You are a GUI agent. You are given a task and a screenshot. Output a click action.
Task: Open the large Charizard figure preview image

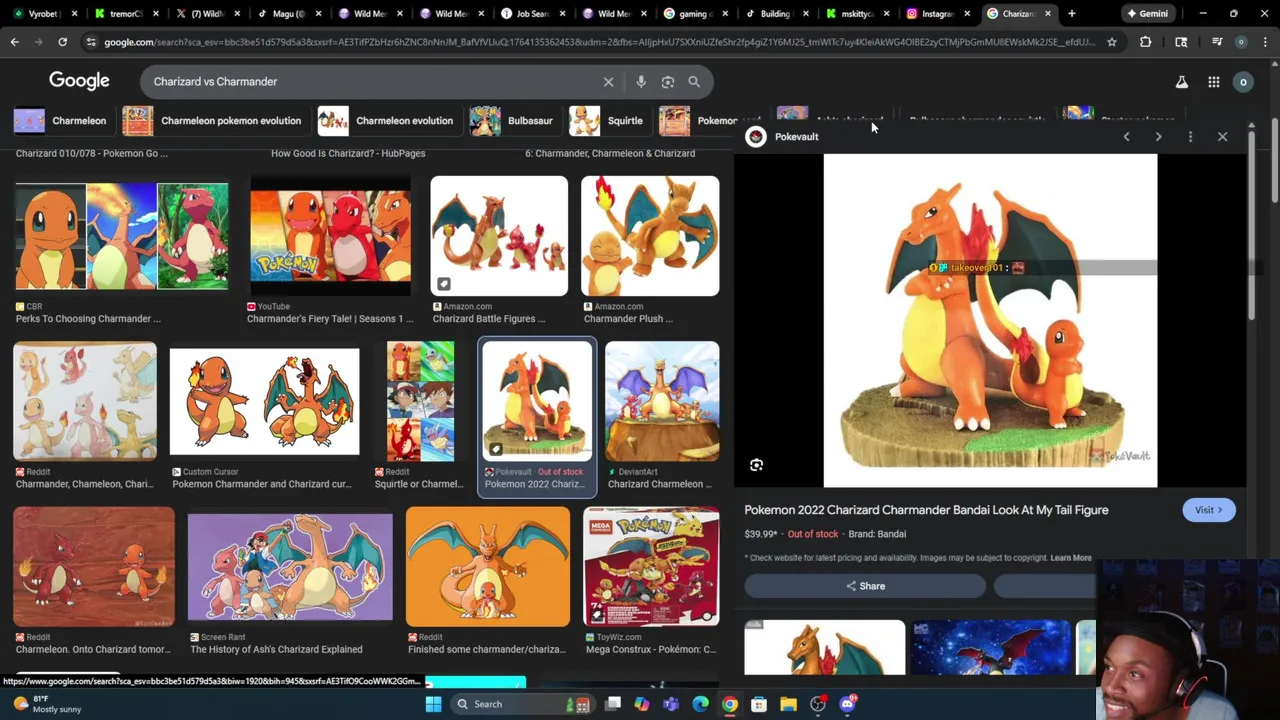click(990, 320)
